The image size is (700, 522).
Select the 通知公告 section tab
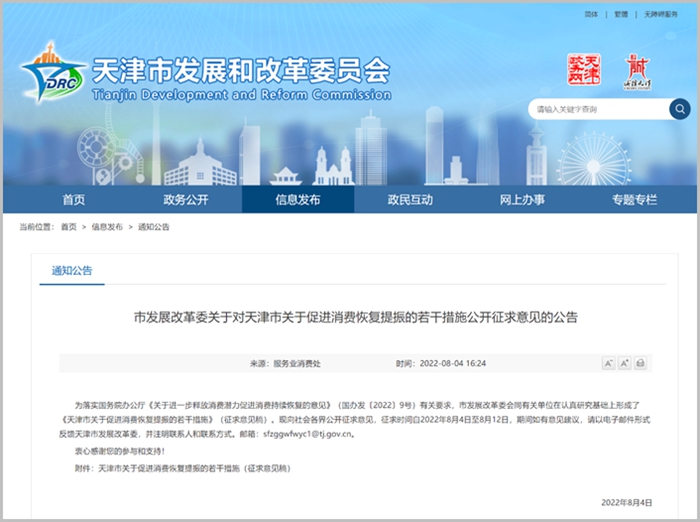point(72,271)
